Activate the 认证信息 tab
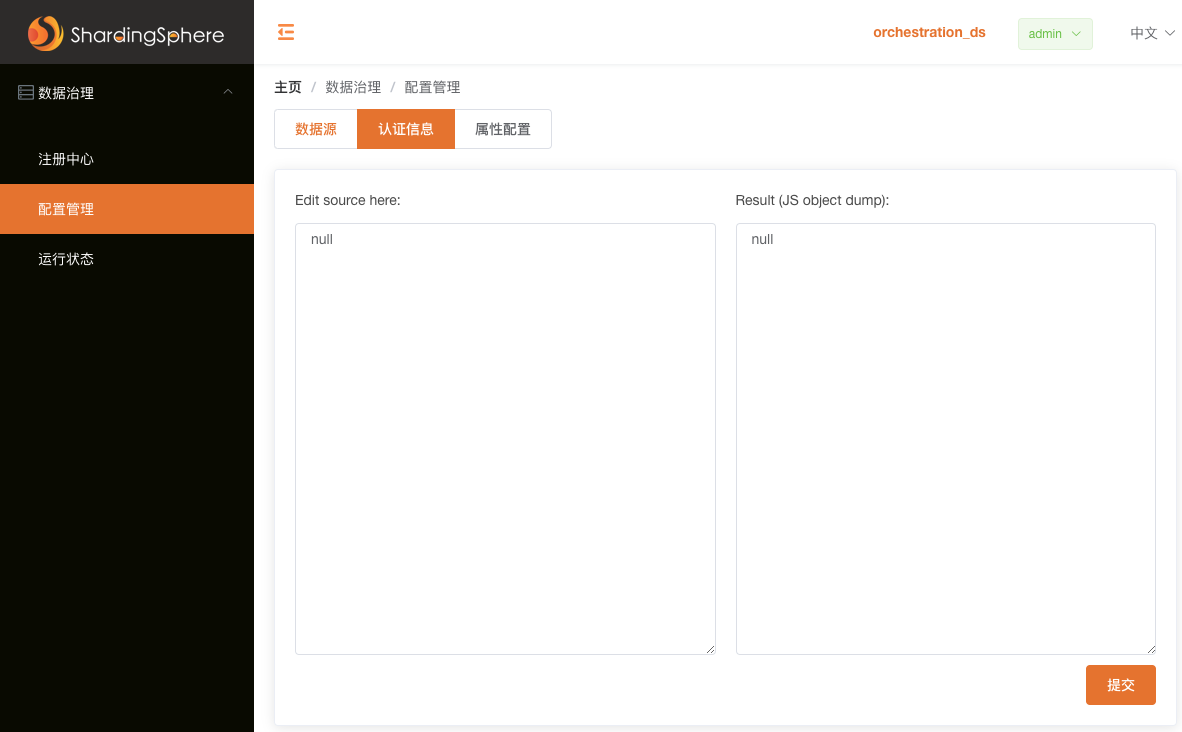 406,128
